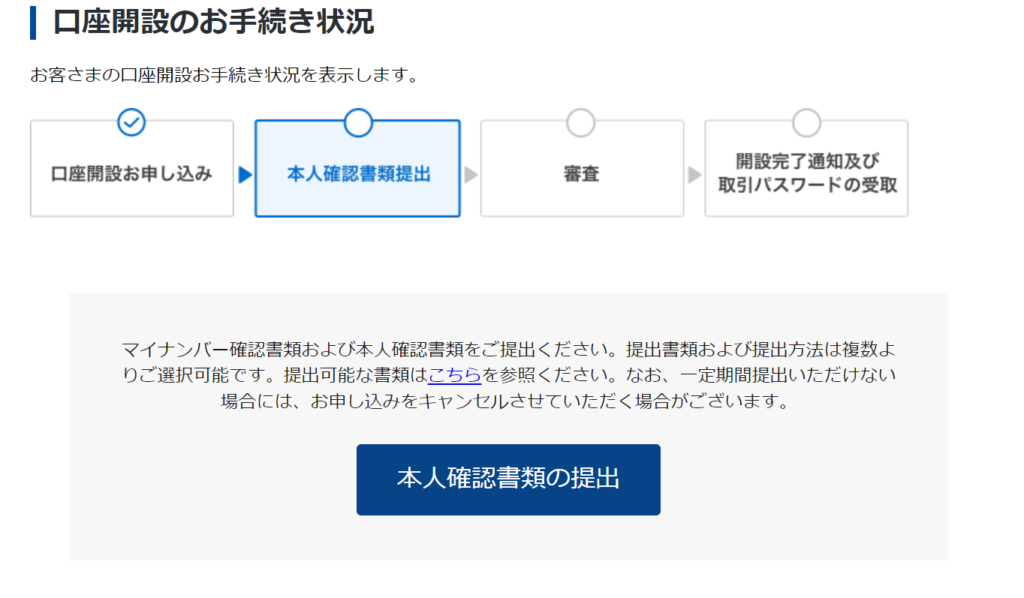Select the 口座開設お申し込み step box

tap(132, 168)
